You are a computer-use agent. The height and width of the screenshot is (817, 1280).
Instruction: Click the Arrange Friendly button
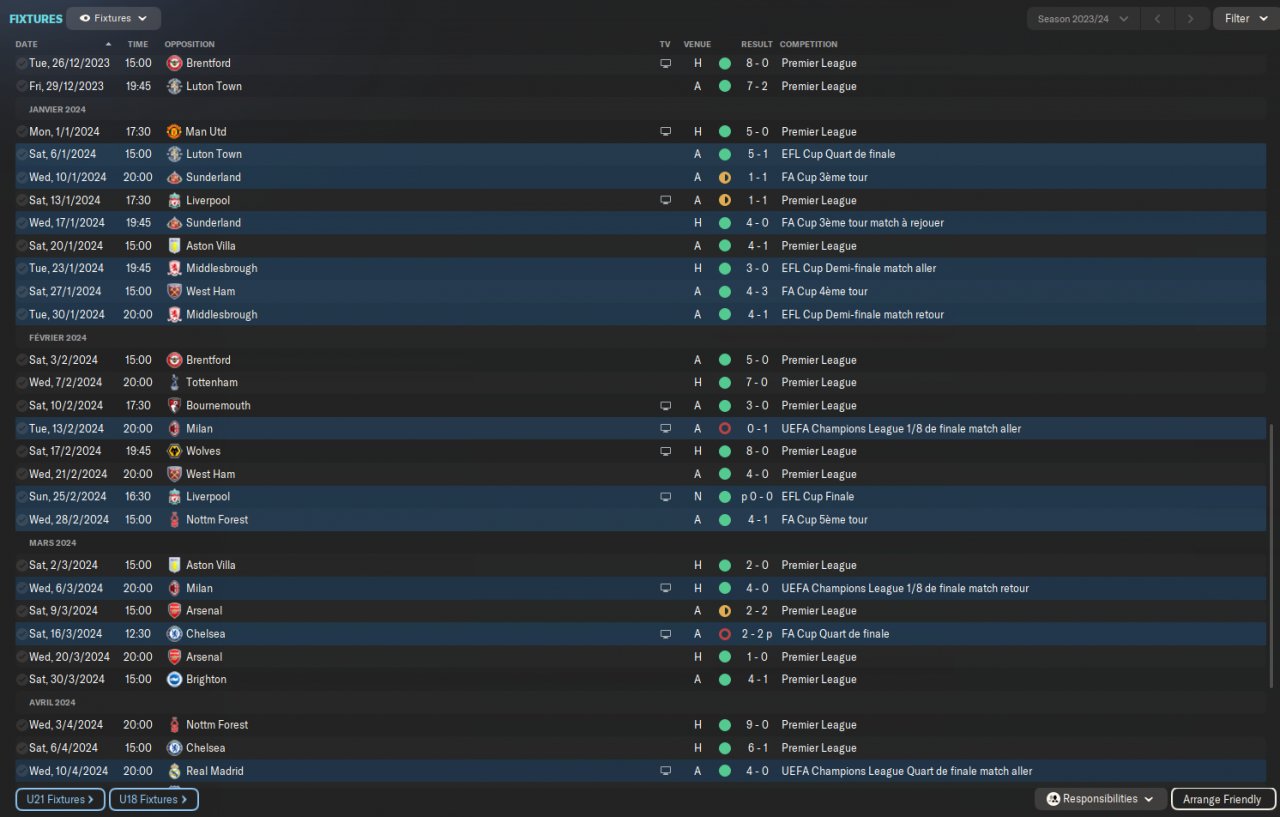pos(1222,799)
